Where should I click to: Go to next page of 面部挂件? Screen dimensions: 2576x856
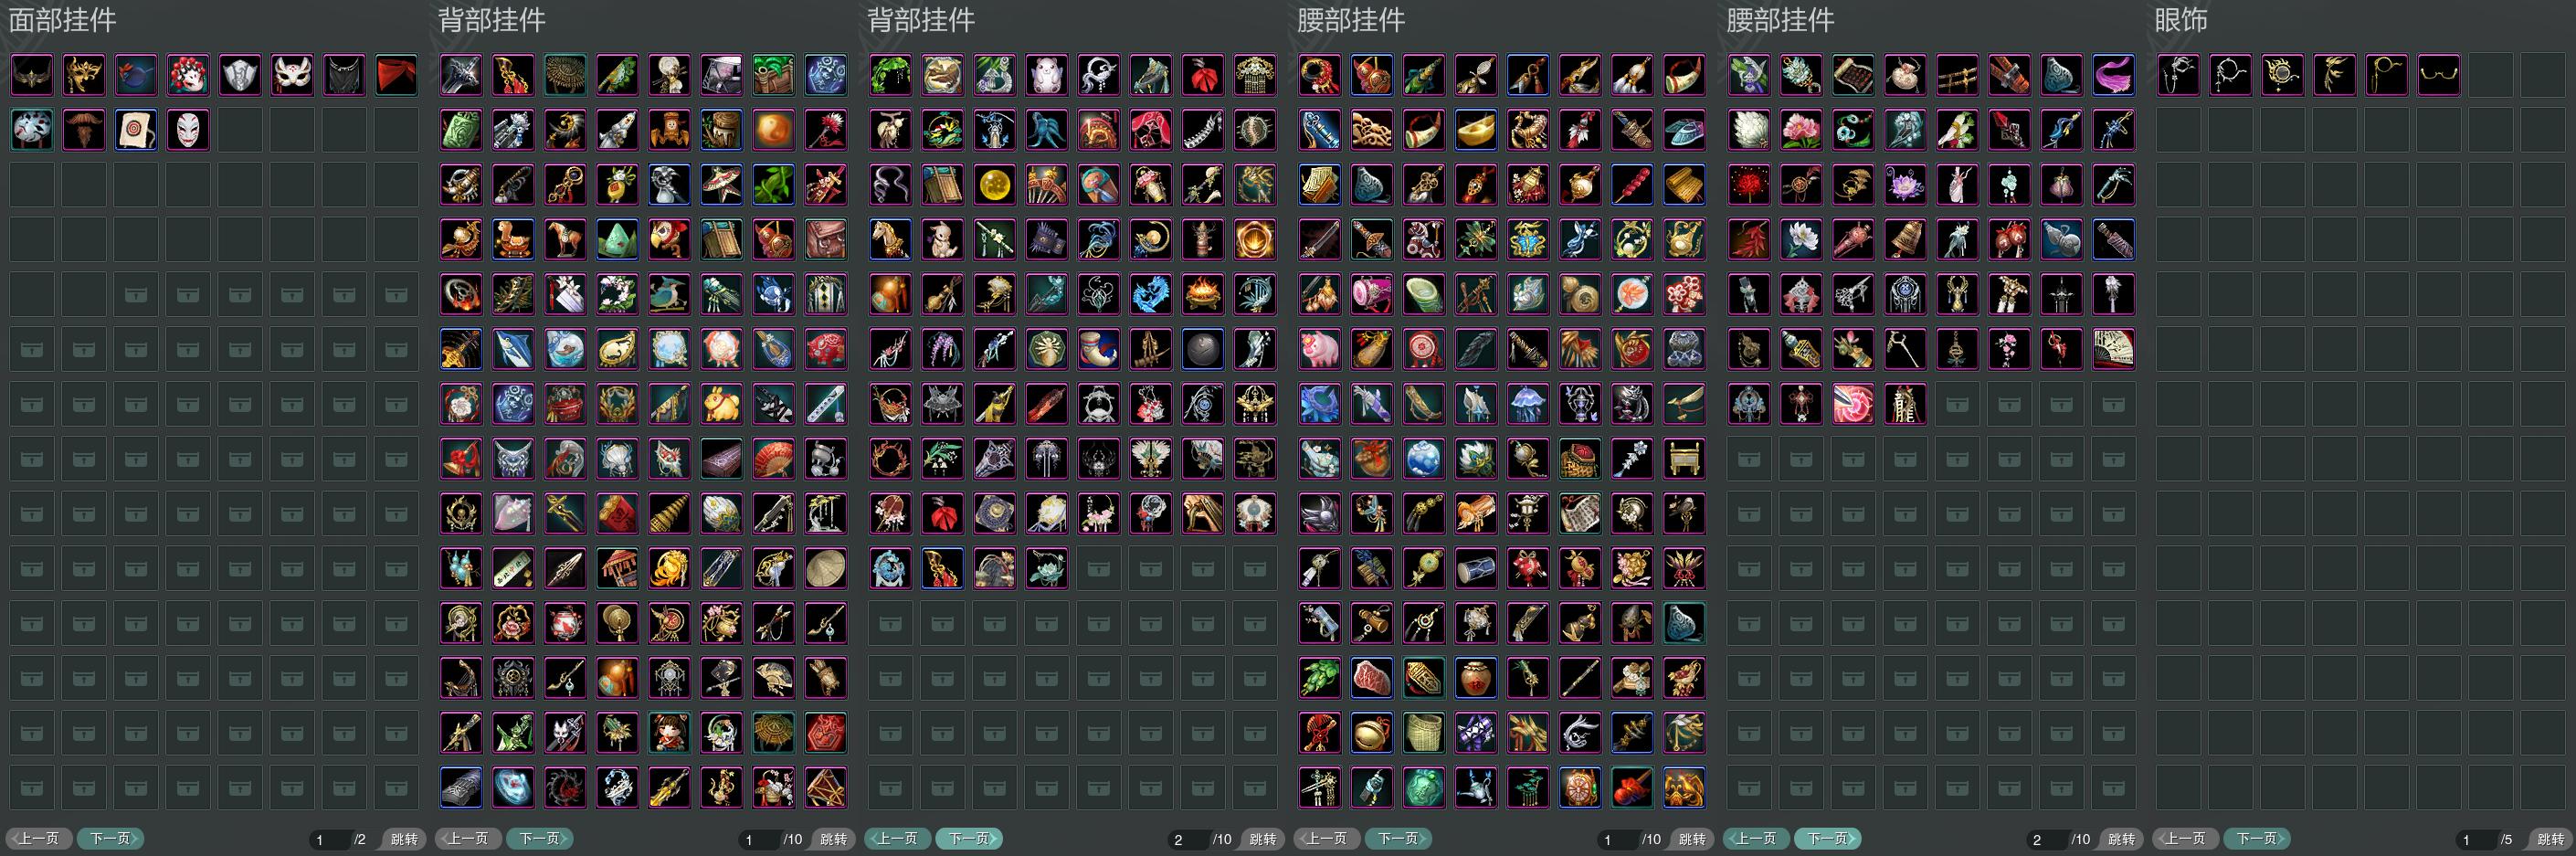click(x=110, y=839)
